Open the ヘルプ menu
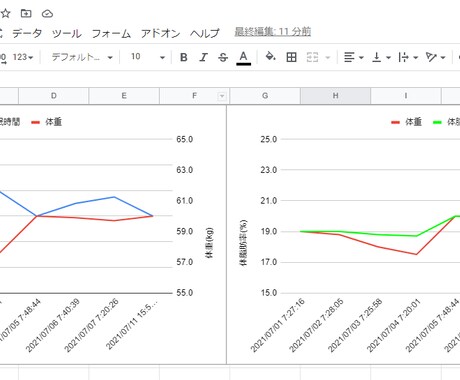 point(205,33)
